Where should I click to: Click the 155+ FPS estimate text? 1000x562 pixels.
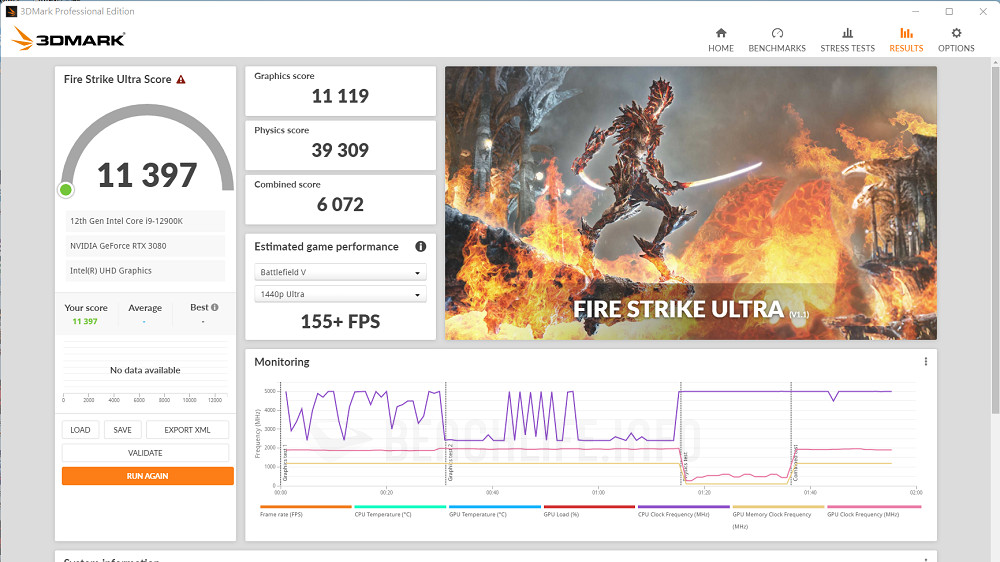pyautogui.click(x=340, y=322)
